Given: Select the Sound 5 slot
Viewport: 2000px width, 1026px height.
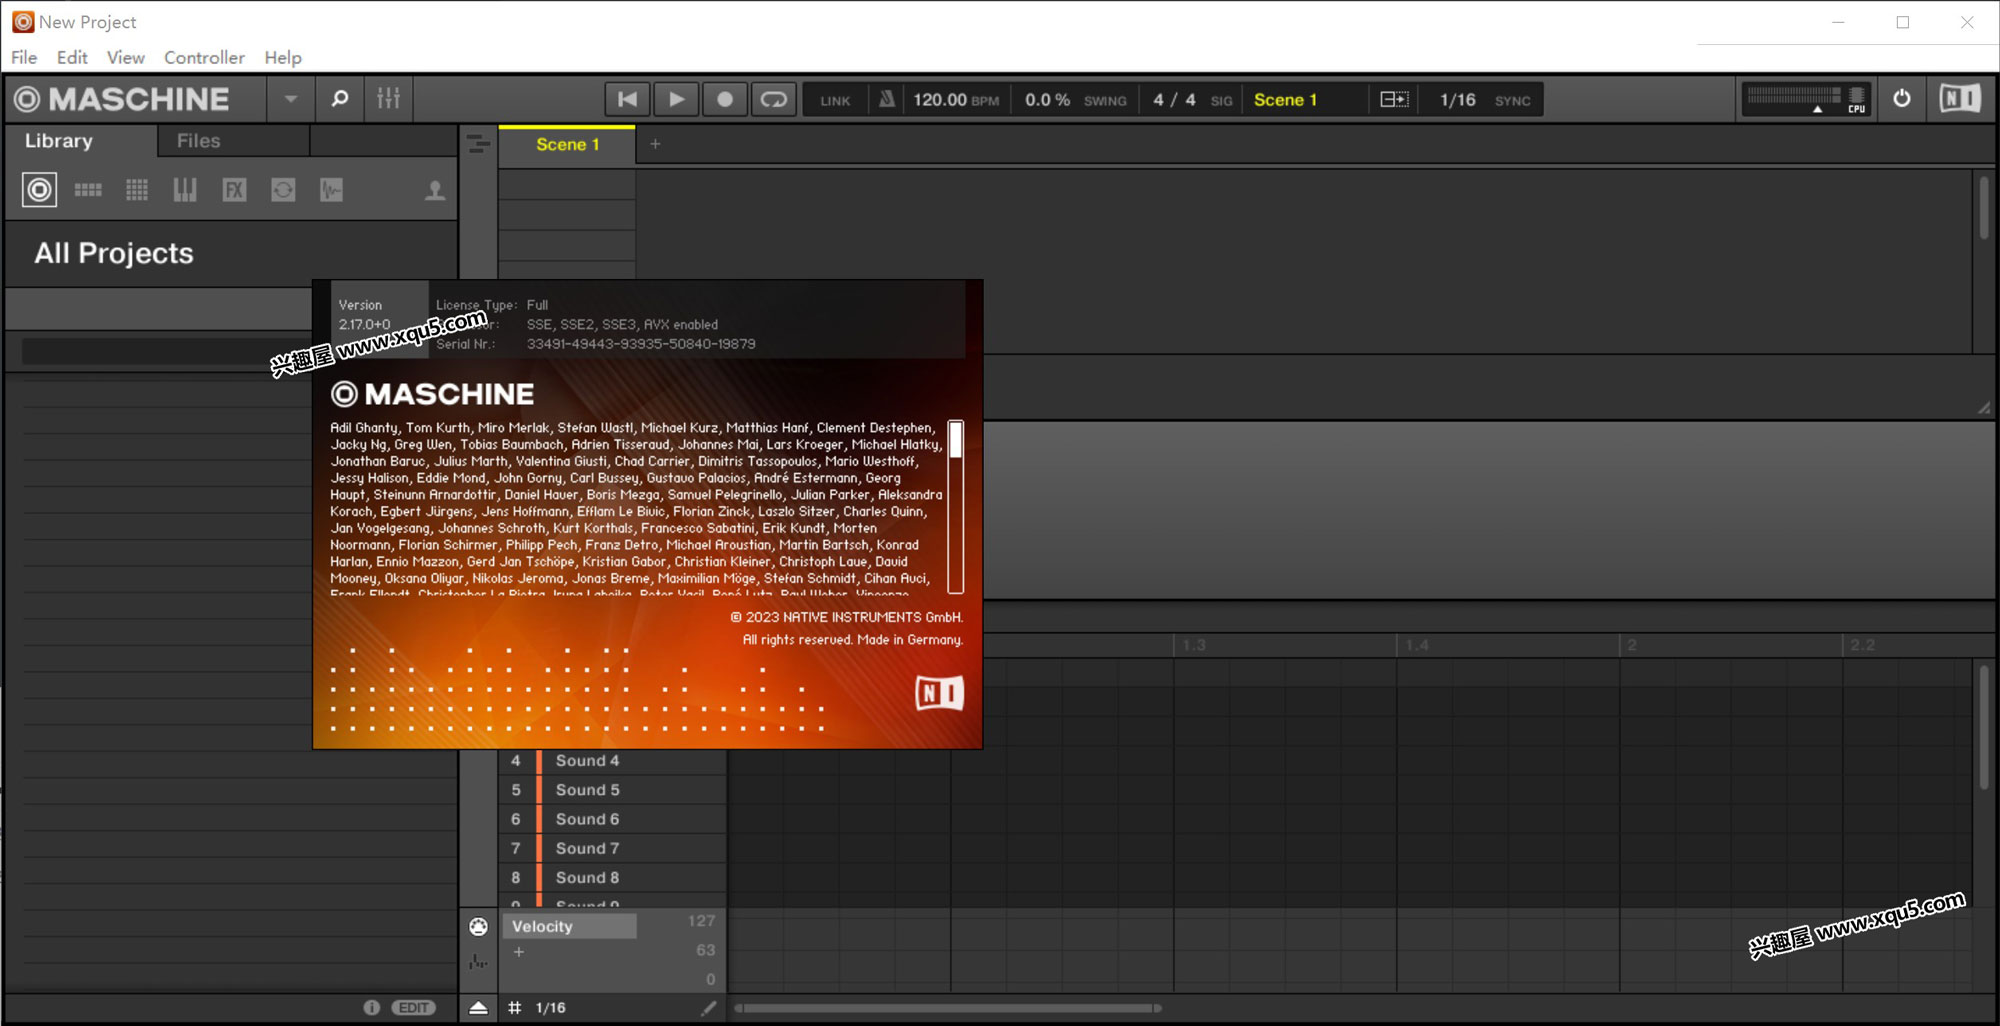Looking at the screenshot, I should click(613, 790).
